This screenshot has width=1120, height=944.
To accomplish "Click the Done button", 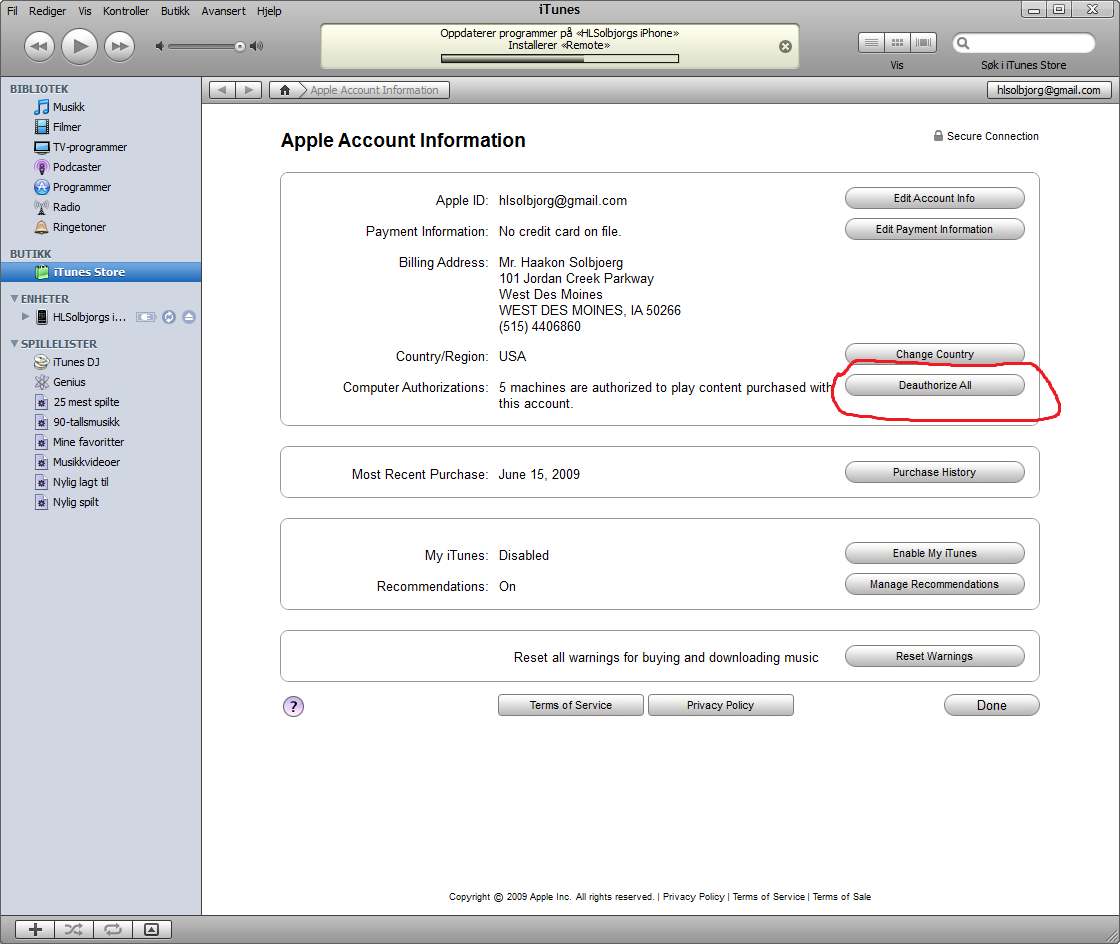I will 991,705.
